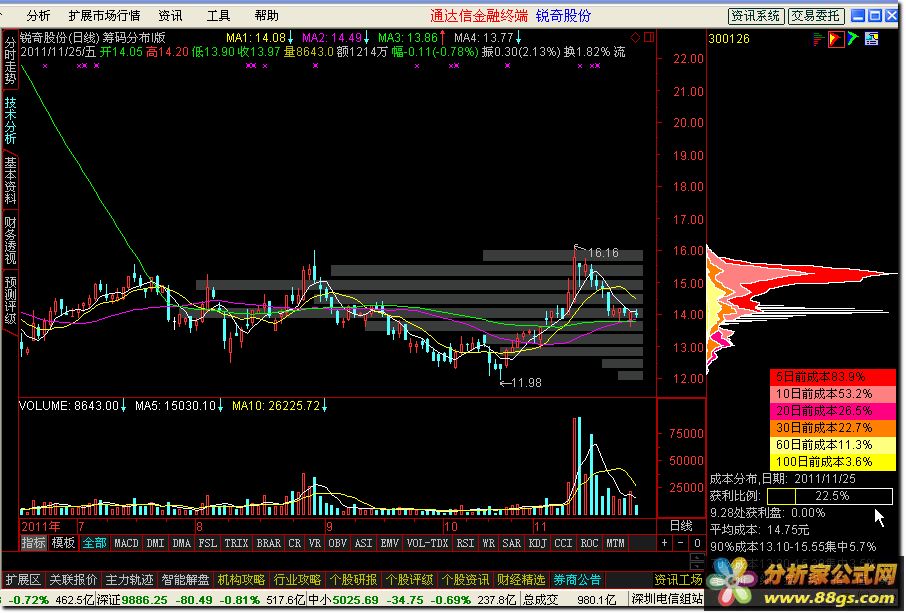This screenshot has width=906, height=613.
Task: Click the minus button beside indicator tabs
Action: click(681, 544)
